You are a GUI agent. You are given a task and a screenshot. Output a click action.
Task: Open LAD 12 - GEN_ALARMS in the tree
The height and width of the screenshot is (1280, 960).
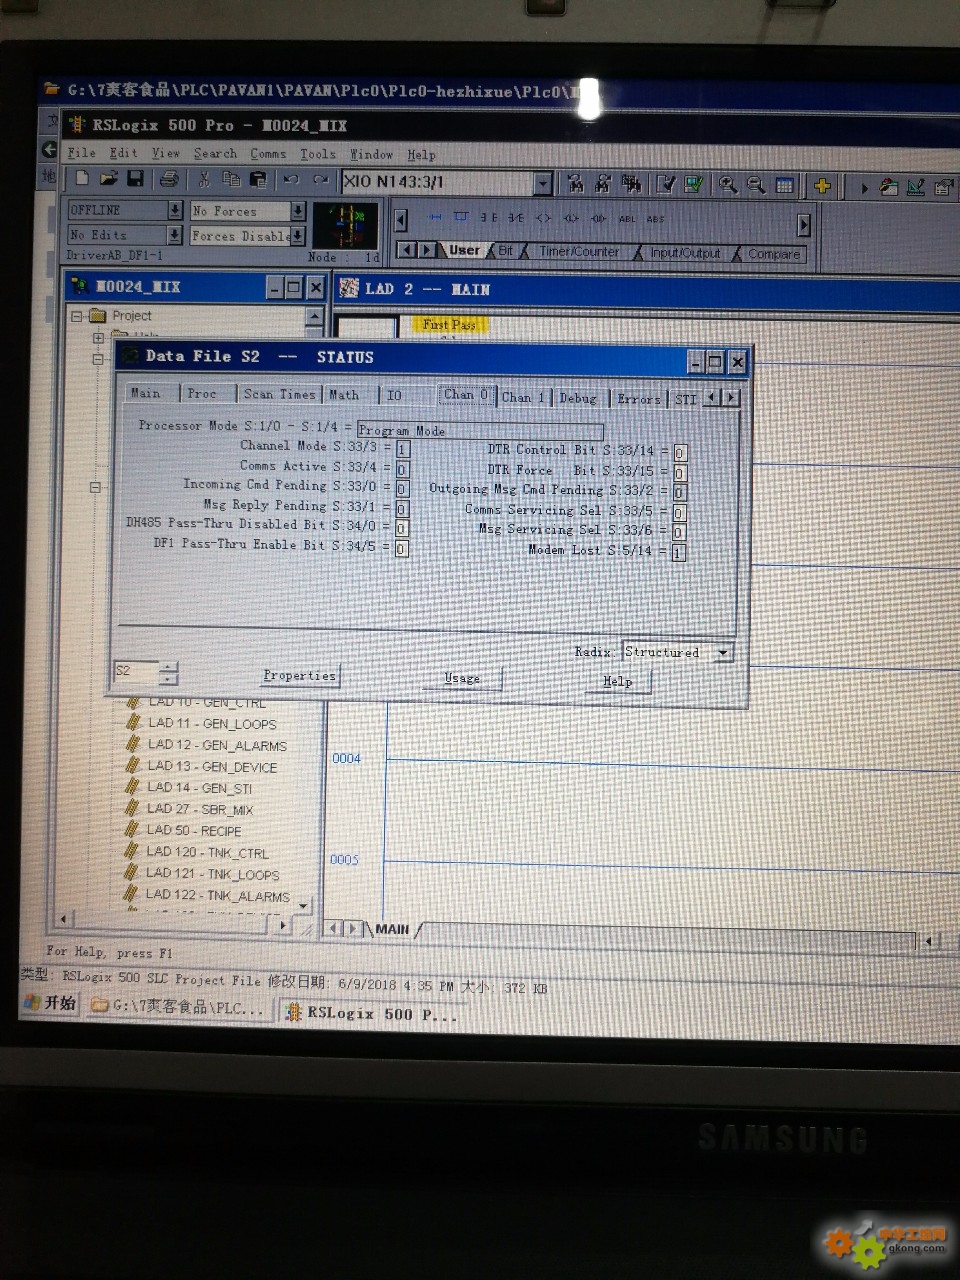217,745
